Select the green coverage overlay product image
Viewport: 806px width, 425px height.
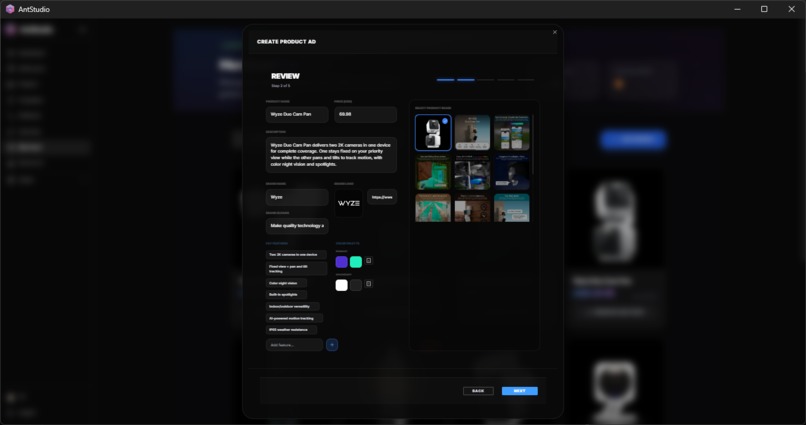tap(433, 172)
